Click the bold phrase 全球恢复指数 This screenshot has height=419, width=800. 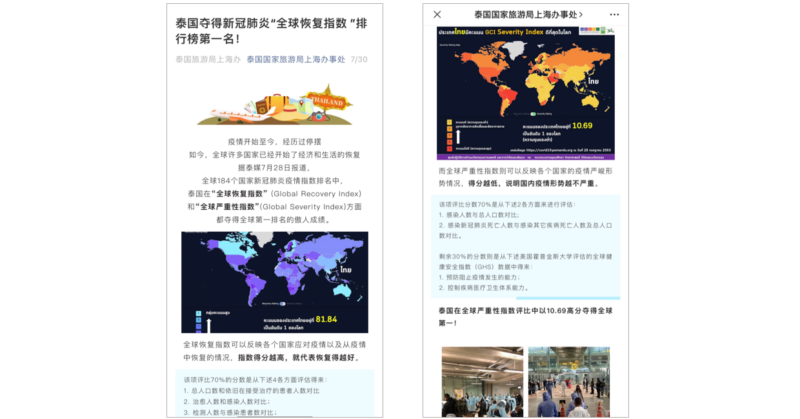pyautogui.click(x=240, y=193)
